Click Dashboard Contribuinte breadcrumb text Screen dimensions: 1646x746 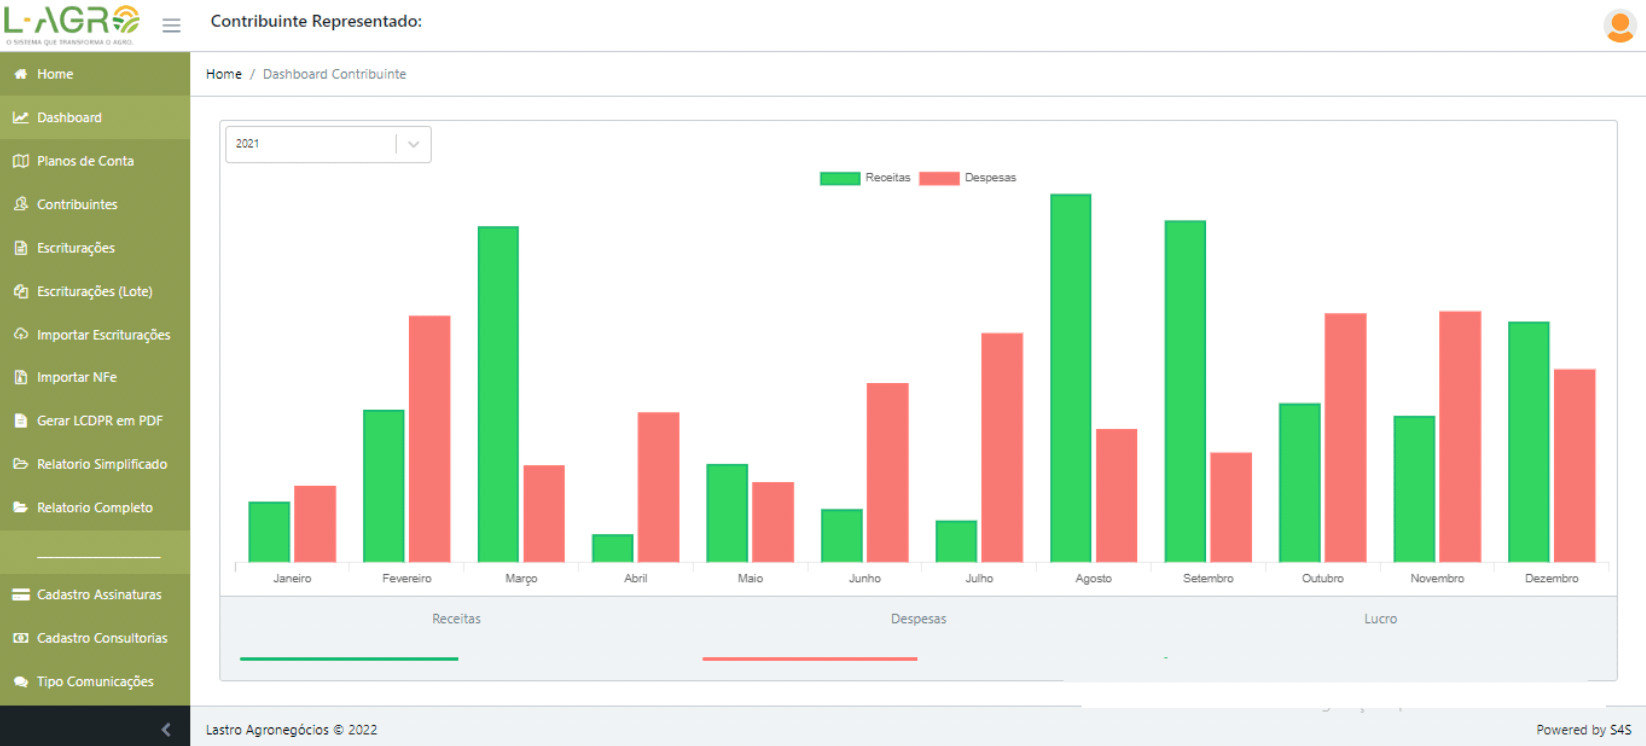click(334, 74)
